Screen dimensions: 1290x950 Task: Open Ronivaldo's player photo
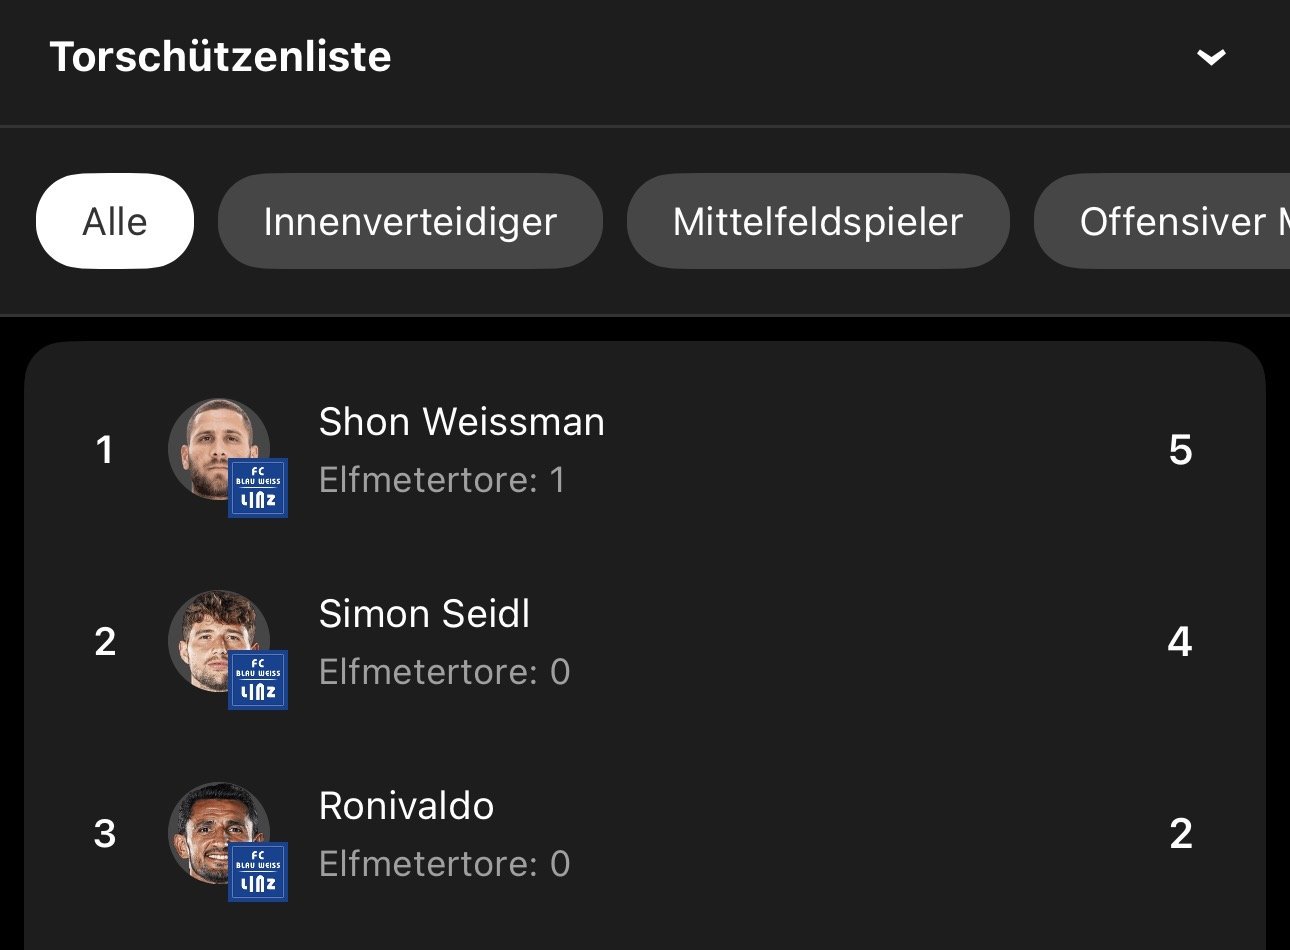coord(214,828)
